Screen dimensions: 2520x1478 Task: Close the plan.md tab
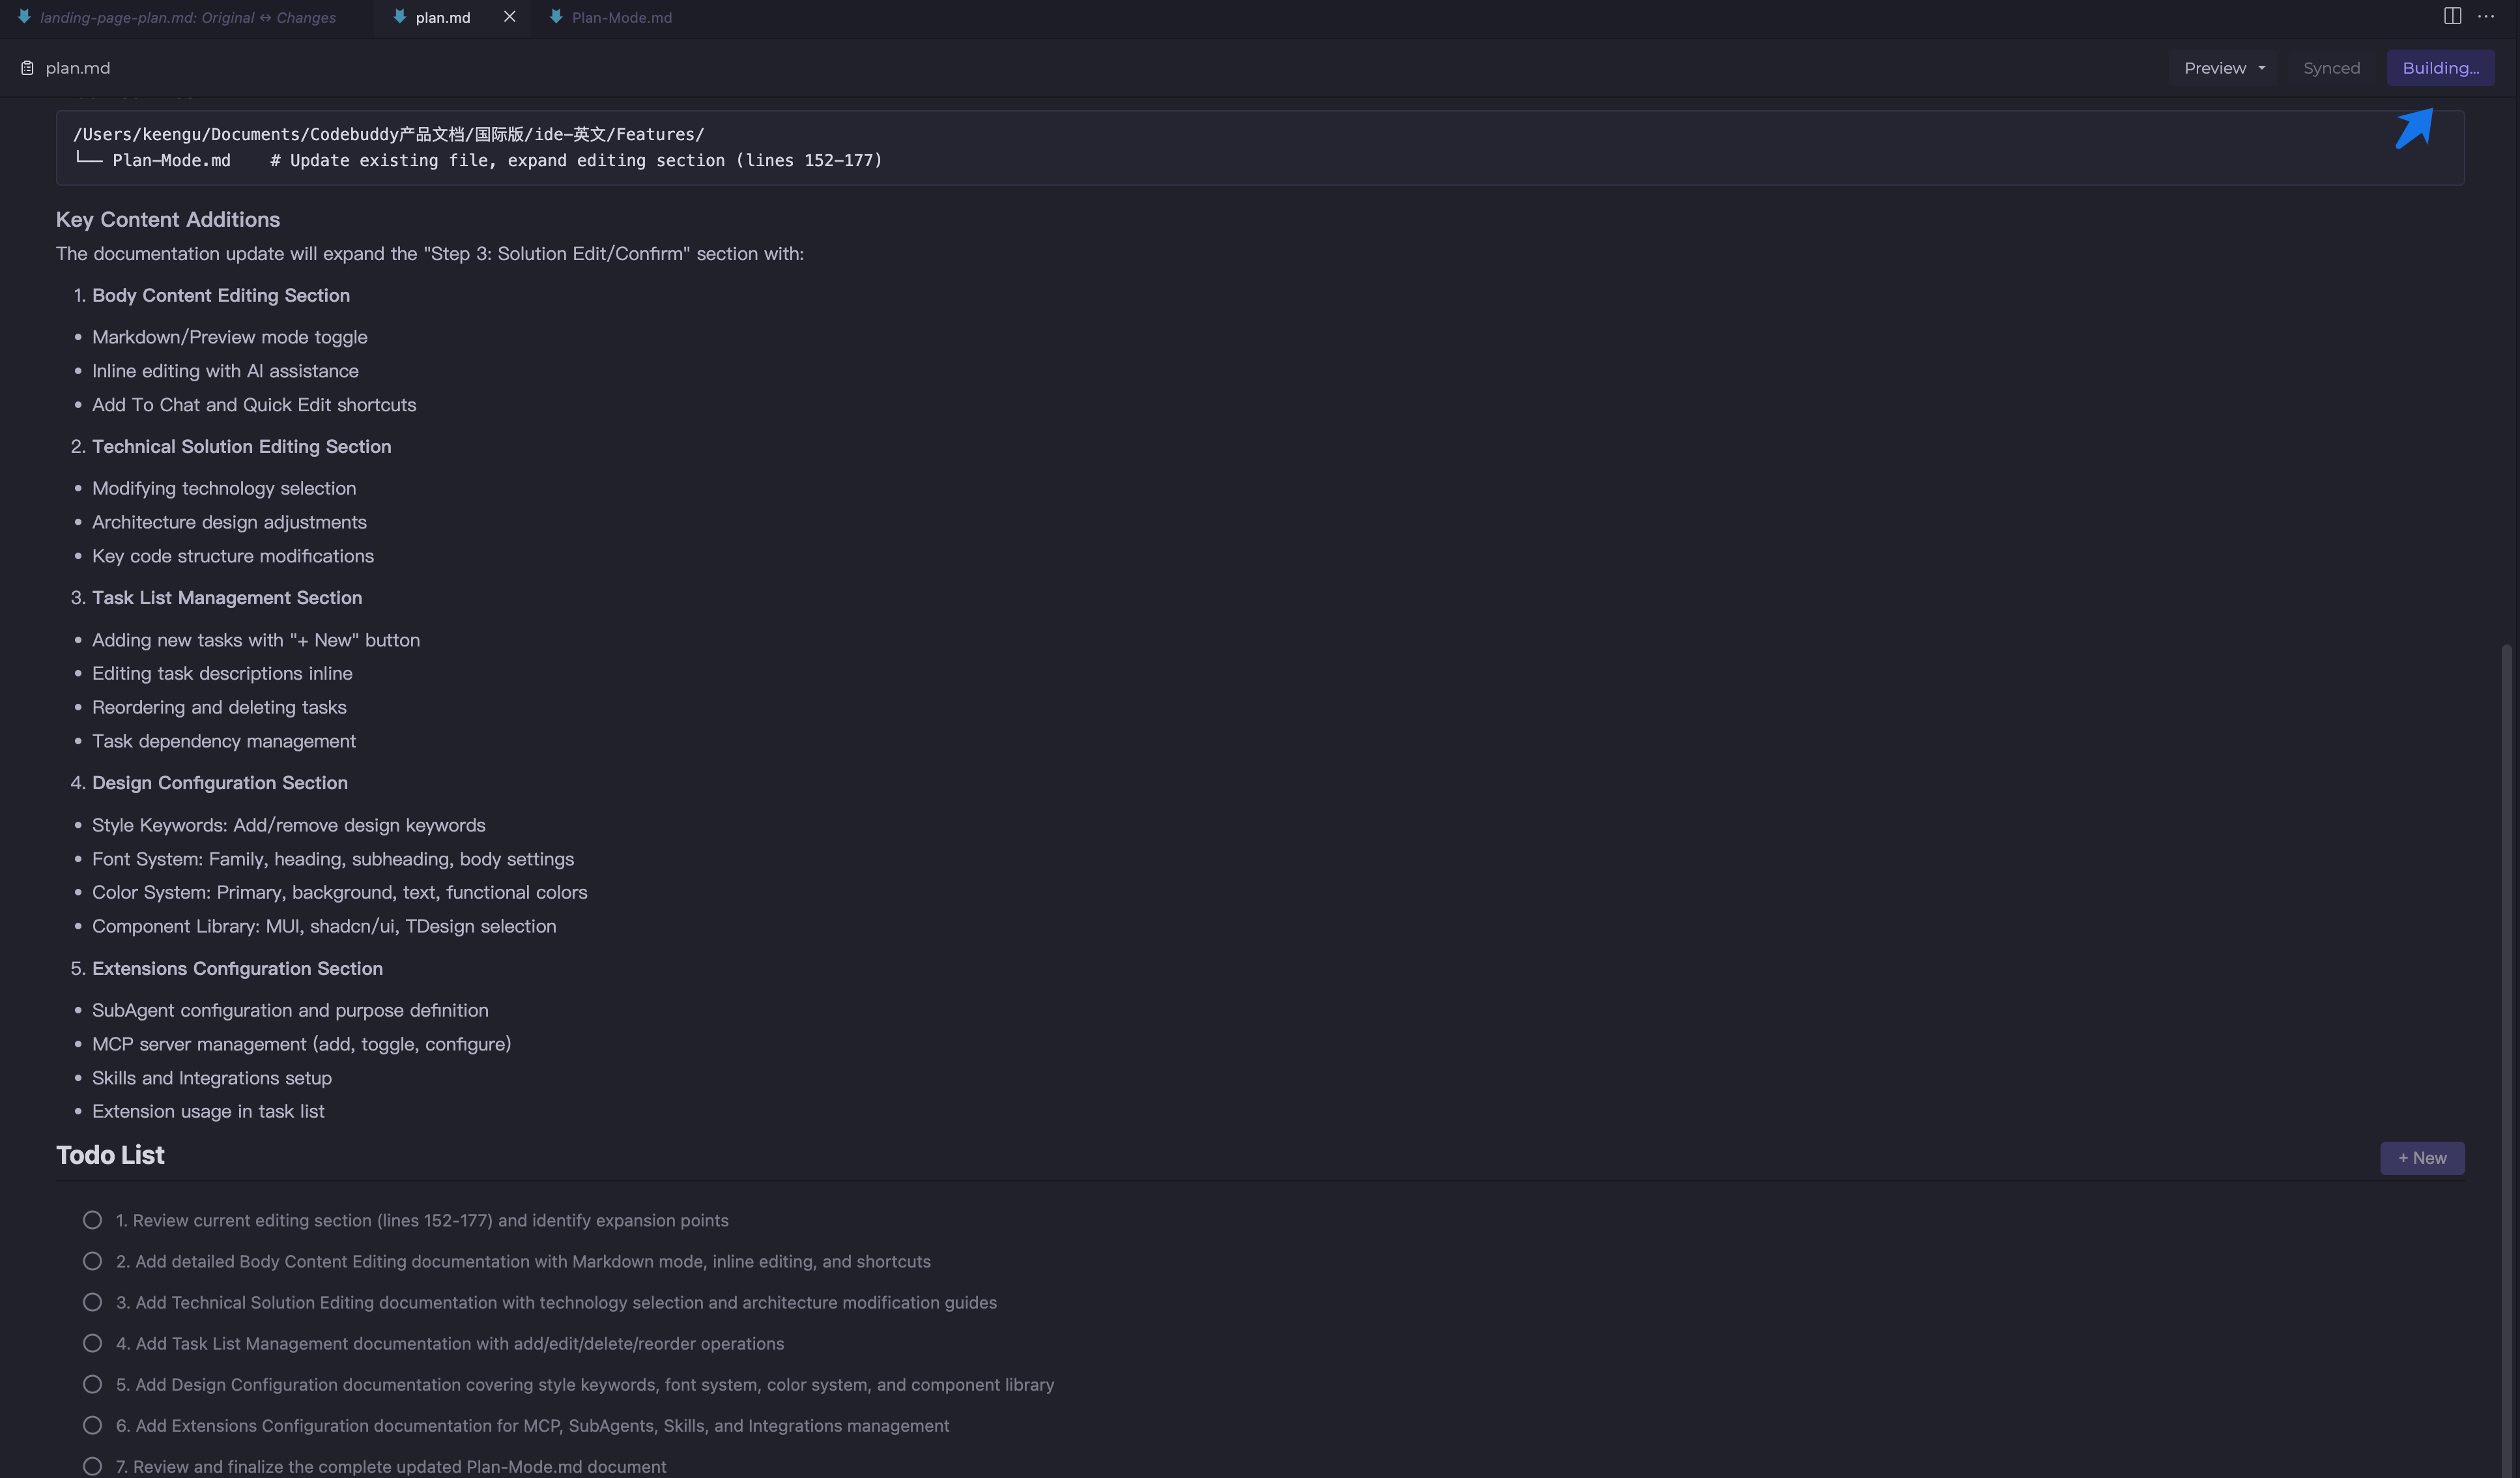point(510,17)
